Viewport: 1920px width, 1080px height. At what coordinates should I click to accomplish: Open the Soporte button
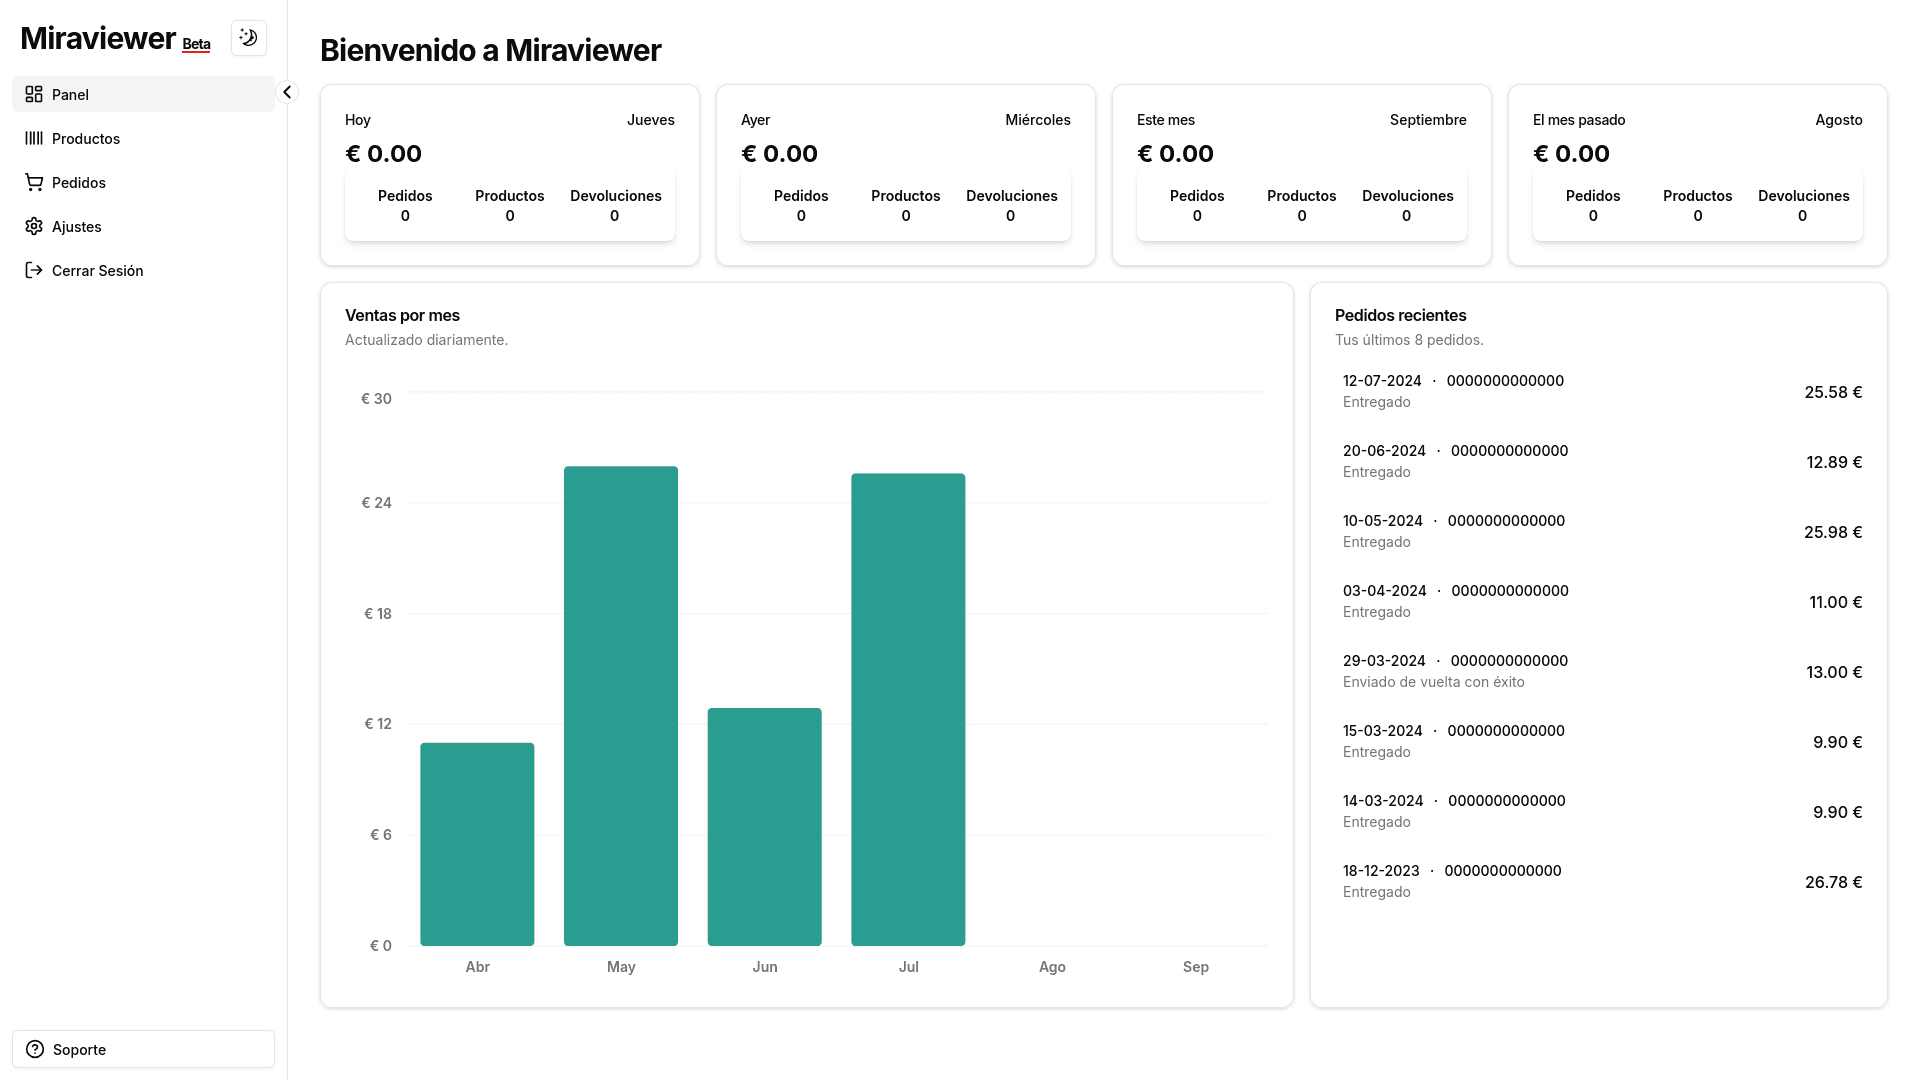(x=143, y=1049)
